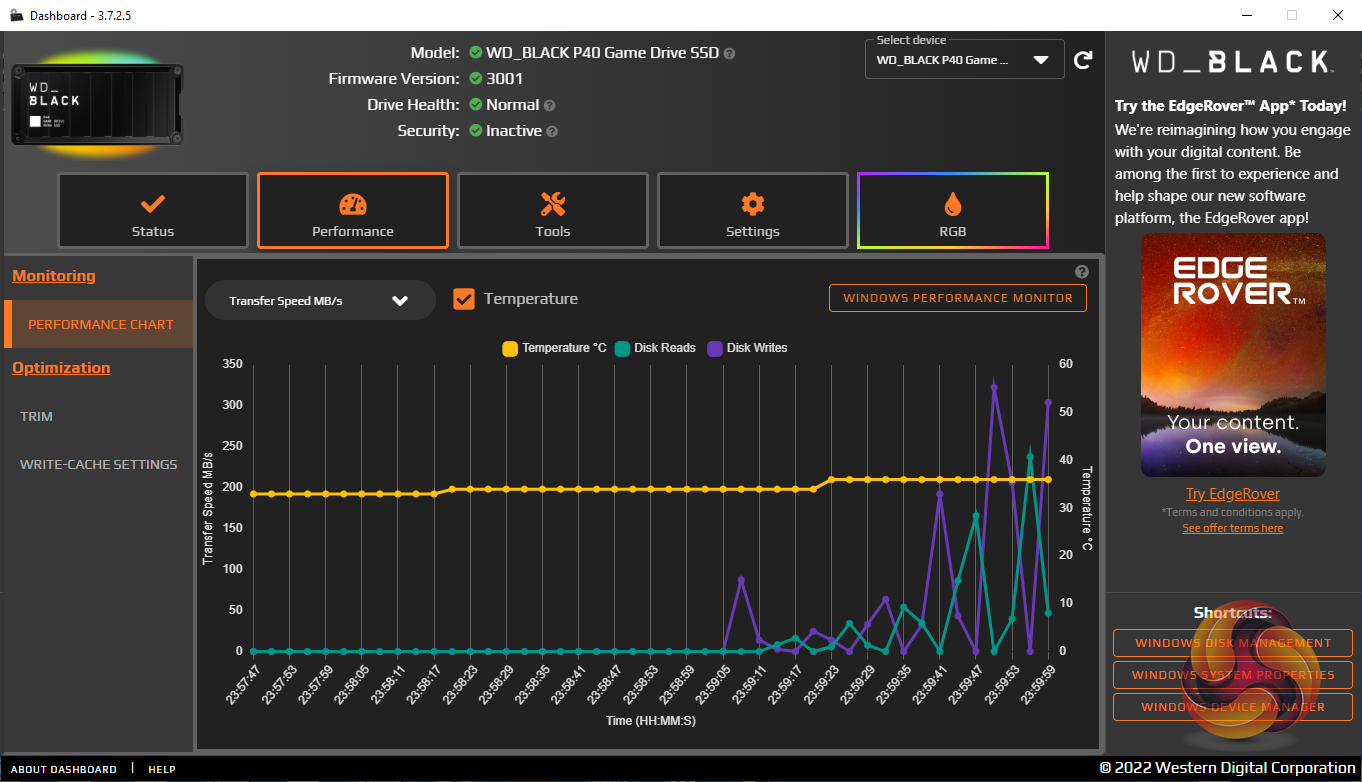1362x782 pixels.
Task: Open the Try EdgeRover link
Action: (1232, 494)
